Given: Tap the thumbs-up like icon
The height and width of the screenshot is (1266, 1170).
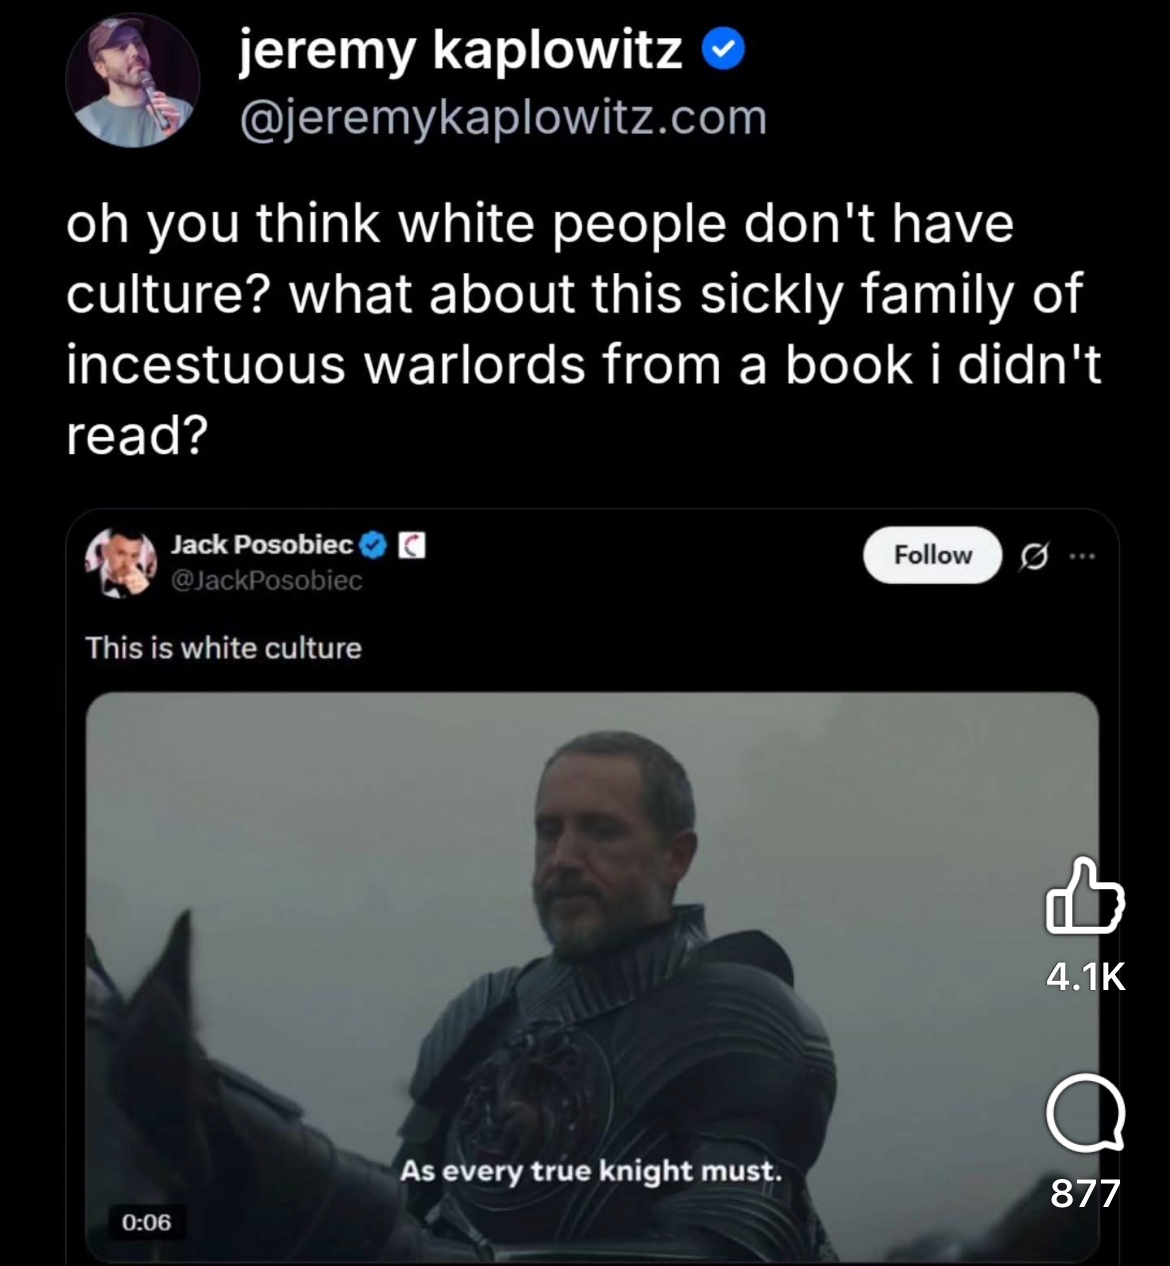Looking at the screenshot, I should (x=1085, y=896).
